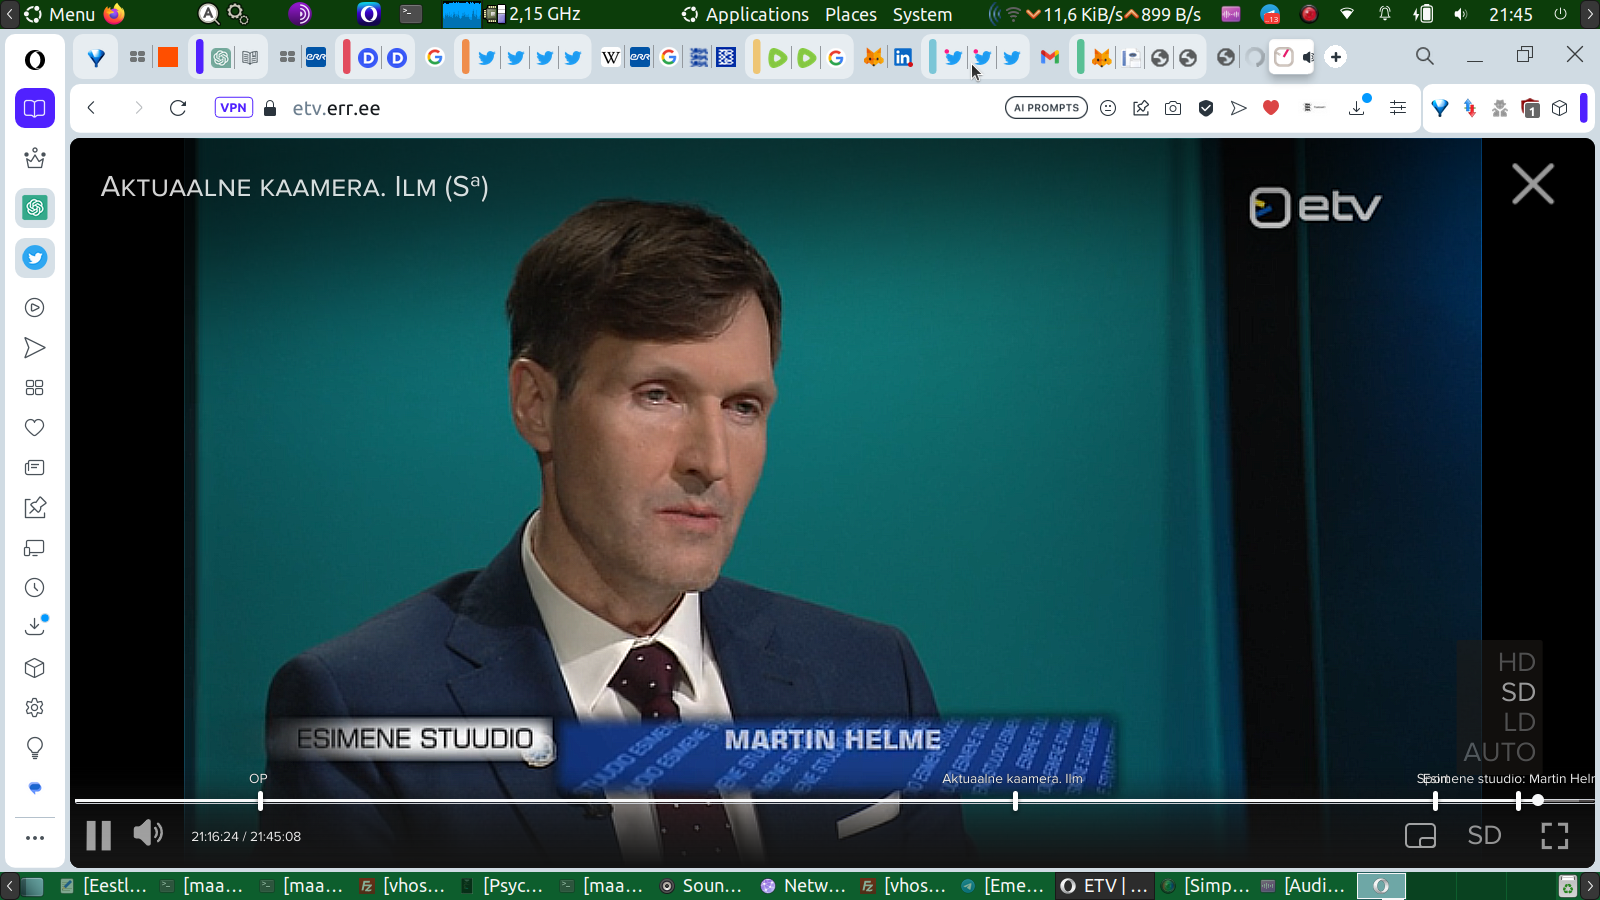Image resolution: width=1600 pixels, height=900 pixels.
Task: Click the lightbulb icon in the sidebar
Action: (x=35, y=748)
